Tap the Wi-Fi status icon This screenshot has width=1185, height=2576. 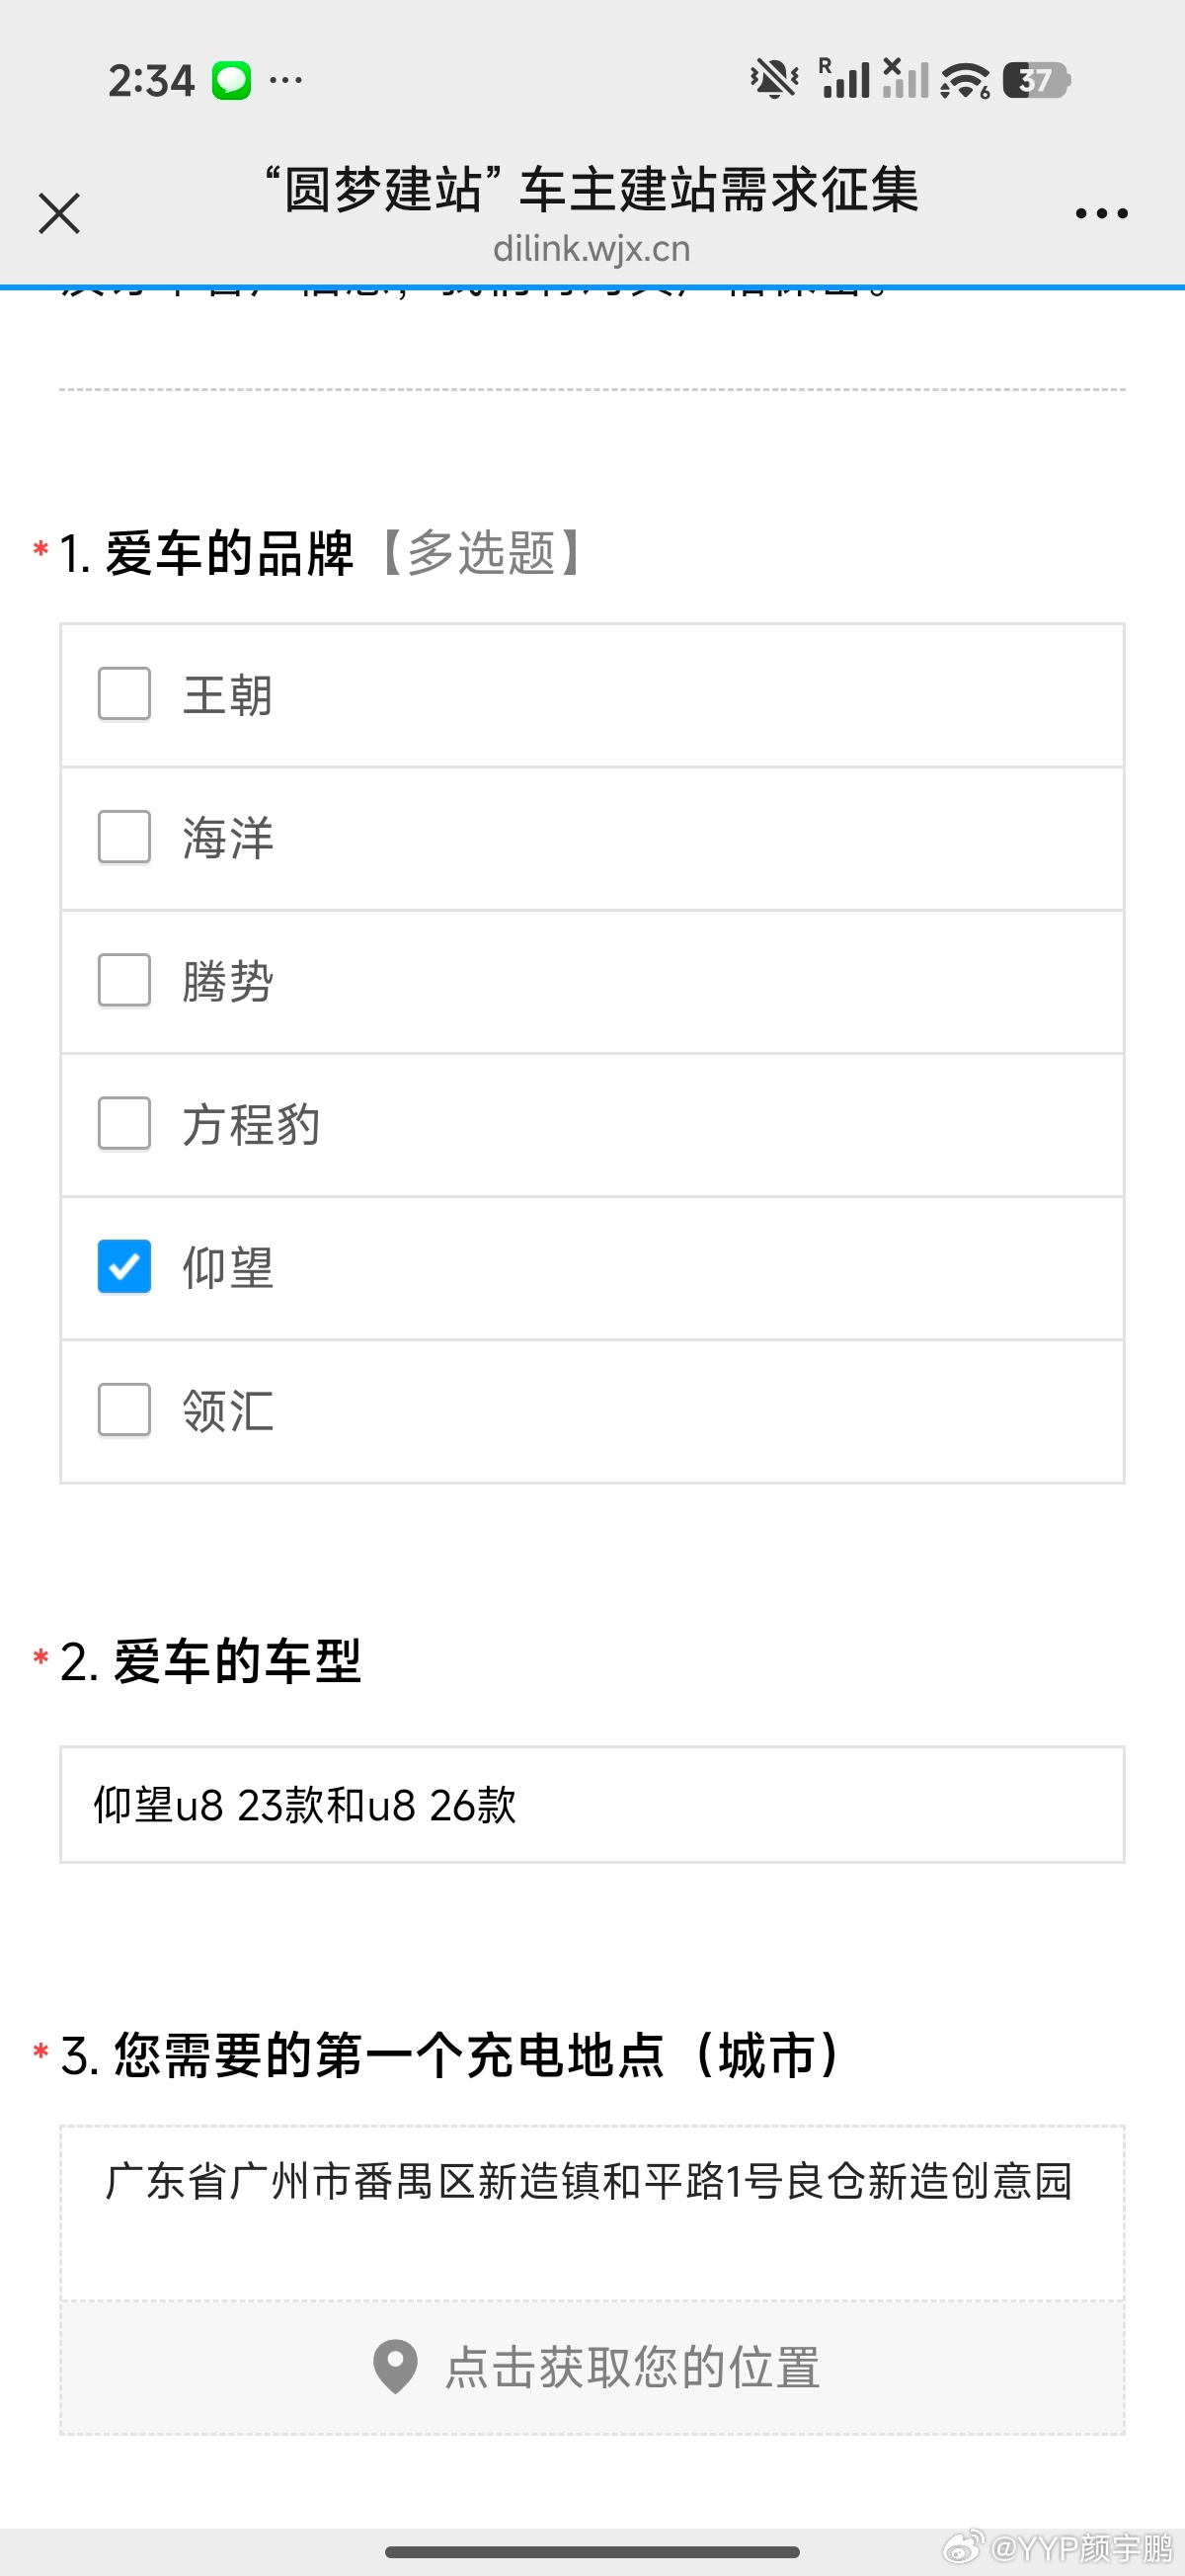click(965, 80)
